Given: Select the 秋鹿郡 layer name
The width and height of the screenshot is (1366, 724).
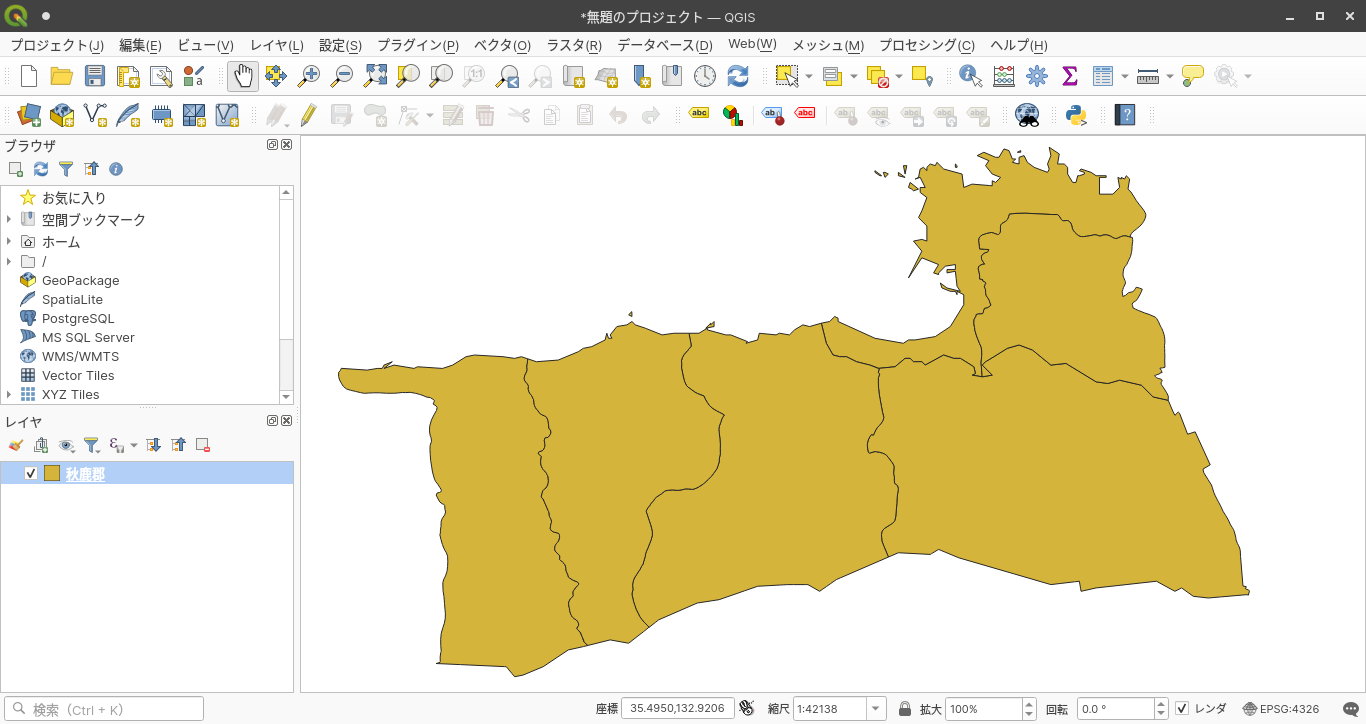Looking at the screenshot, I should pos(85,474).
